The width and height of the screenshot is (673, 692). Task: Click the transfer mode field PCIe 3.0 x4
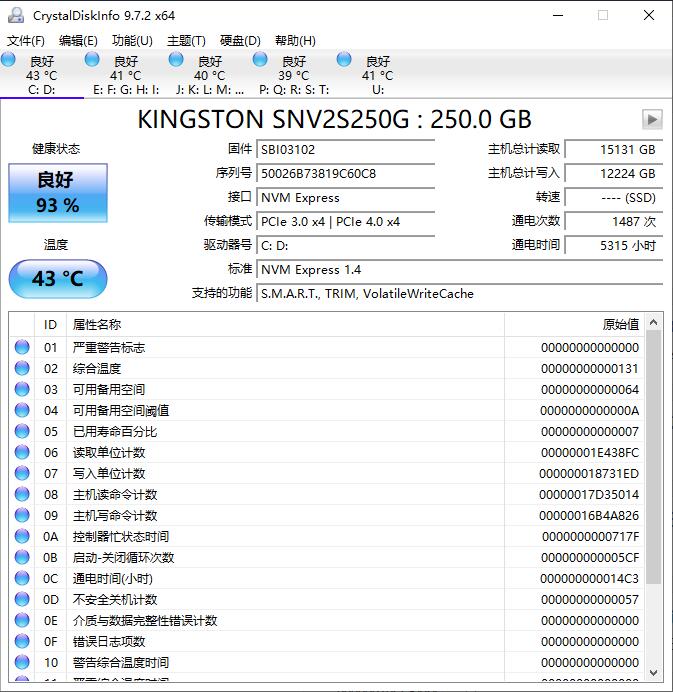[x=346, y=222]
